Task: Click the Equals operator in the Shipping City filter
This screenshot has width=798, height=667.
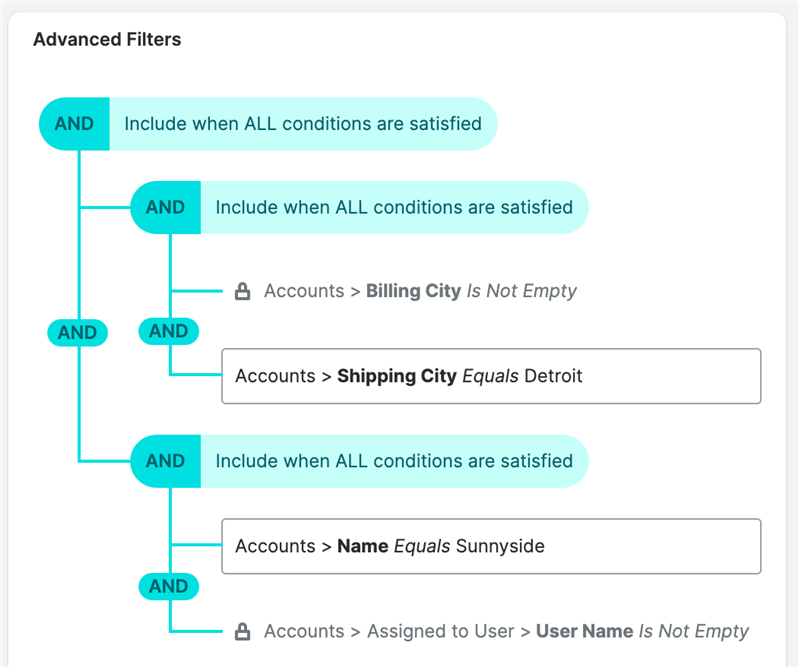Action: [x=490, y=376]
